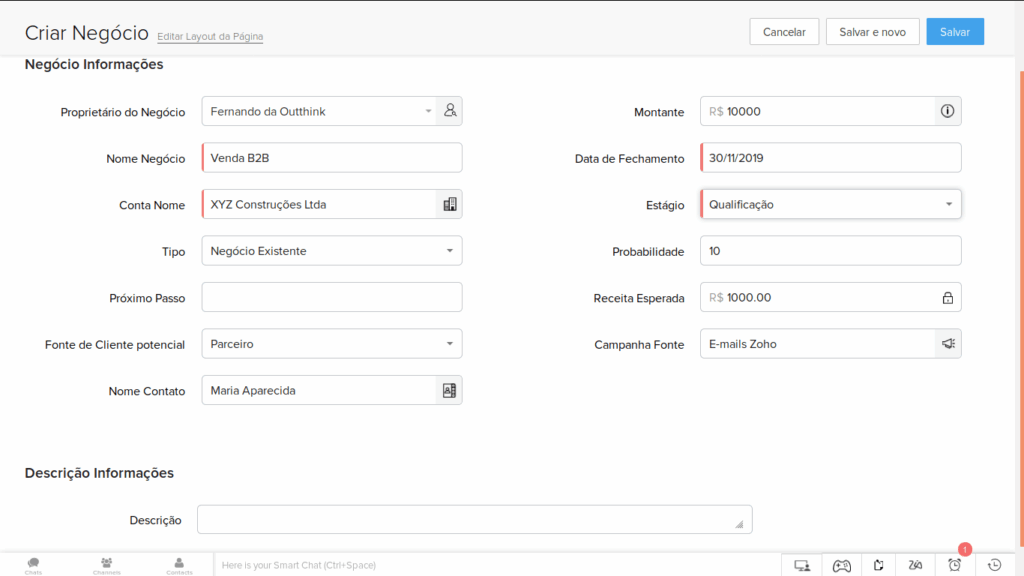Click the Nome Contato text field
This screenshot has width=1024, height=576.
click(x=319, y=391)
